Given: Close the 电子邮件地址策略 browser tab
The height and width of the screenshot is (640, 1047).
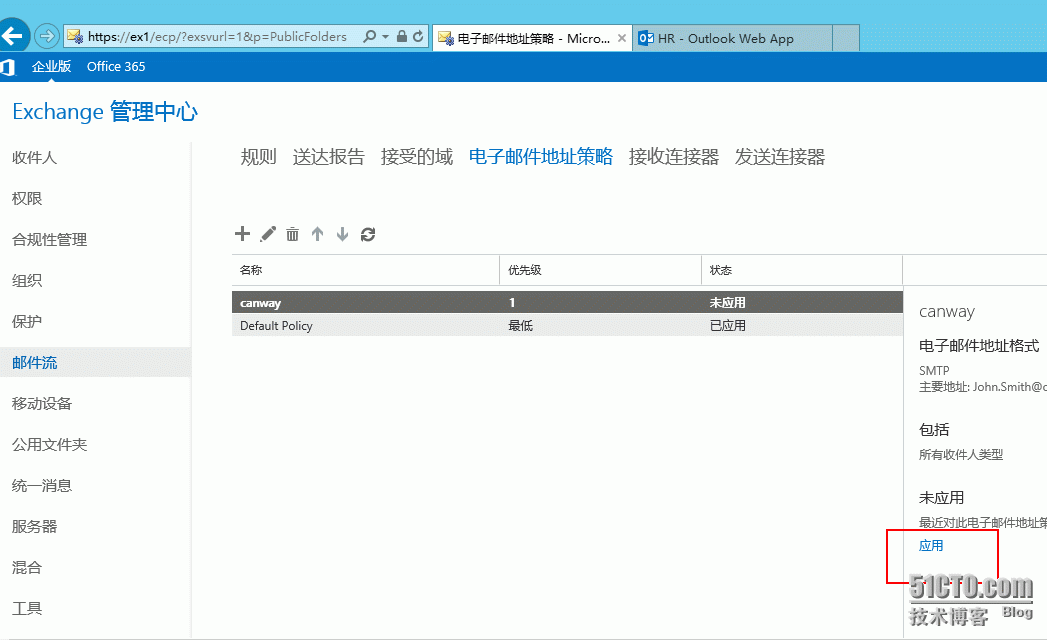Looking at the screenshot, I should coord(622,38).
